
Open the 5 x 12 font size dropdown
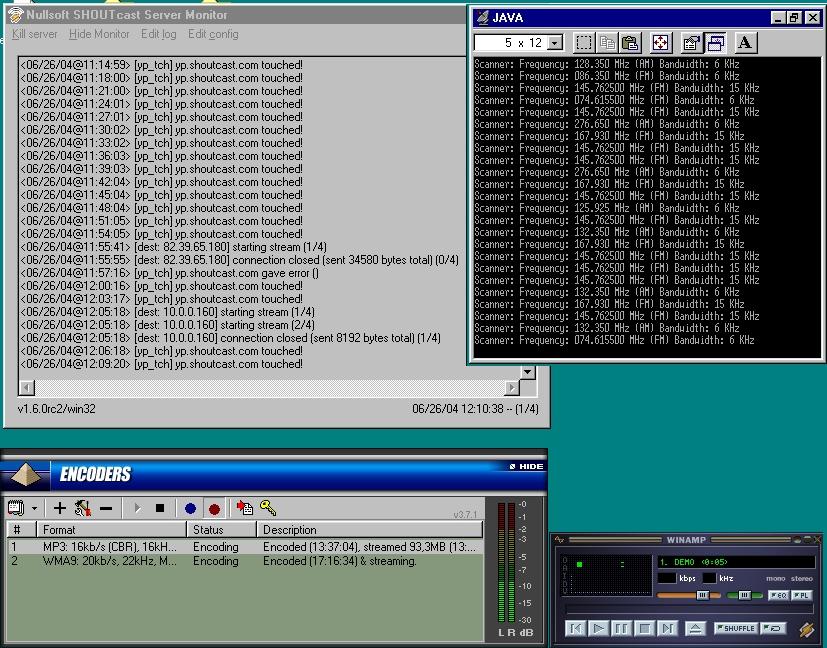point(554,42)
